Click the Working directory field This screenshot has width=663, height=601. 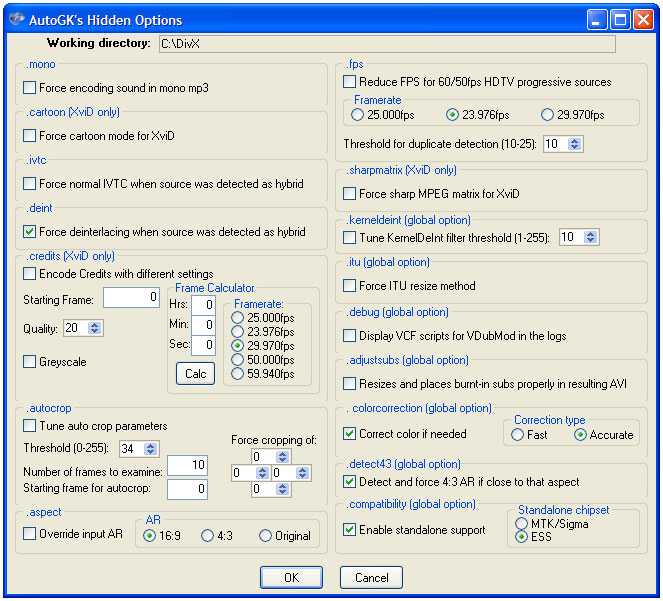pos(387,44)
